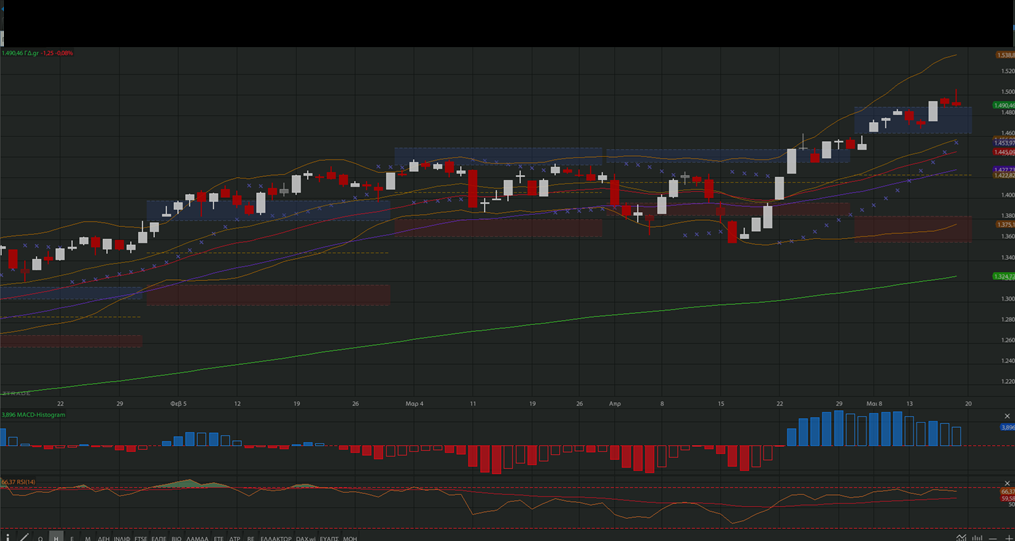Click the 1.240 price axis label

click(1006, 361)
